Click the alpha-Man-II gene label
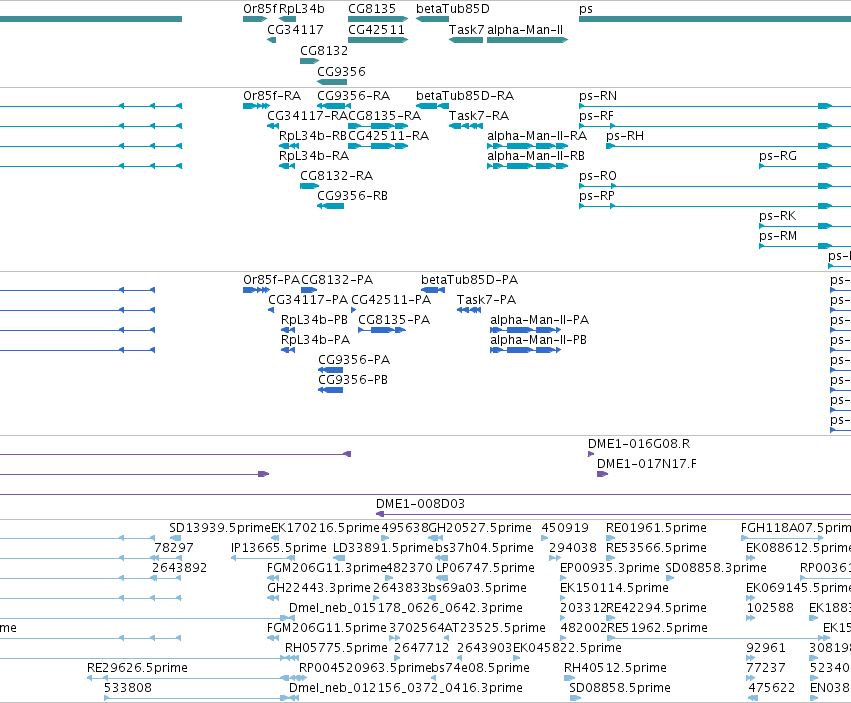The width and height of the screenshot is (851, 703). [525, 30]
